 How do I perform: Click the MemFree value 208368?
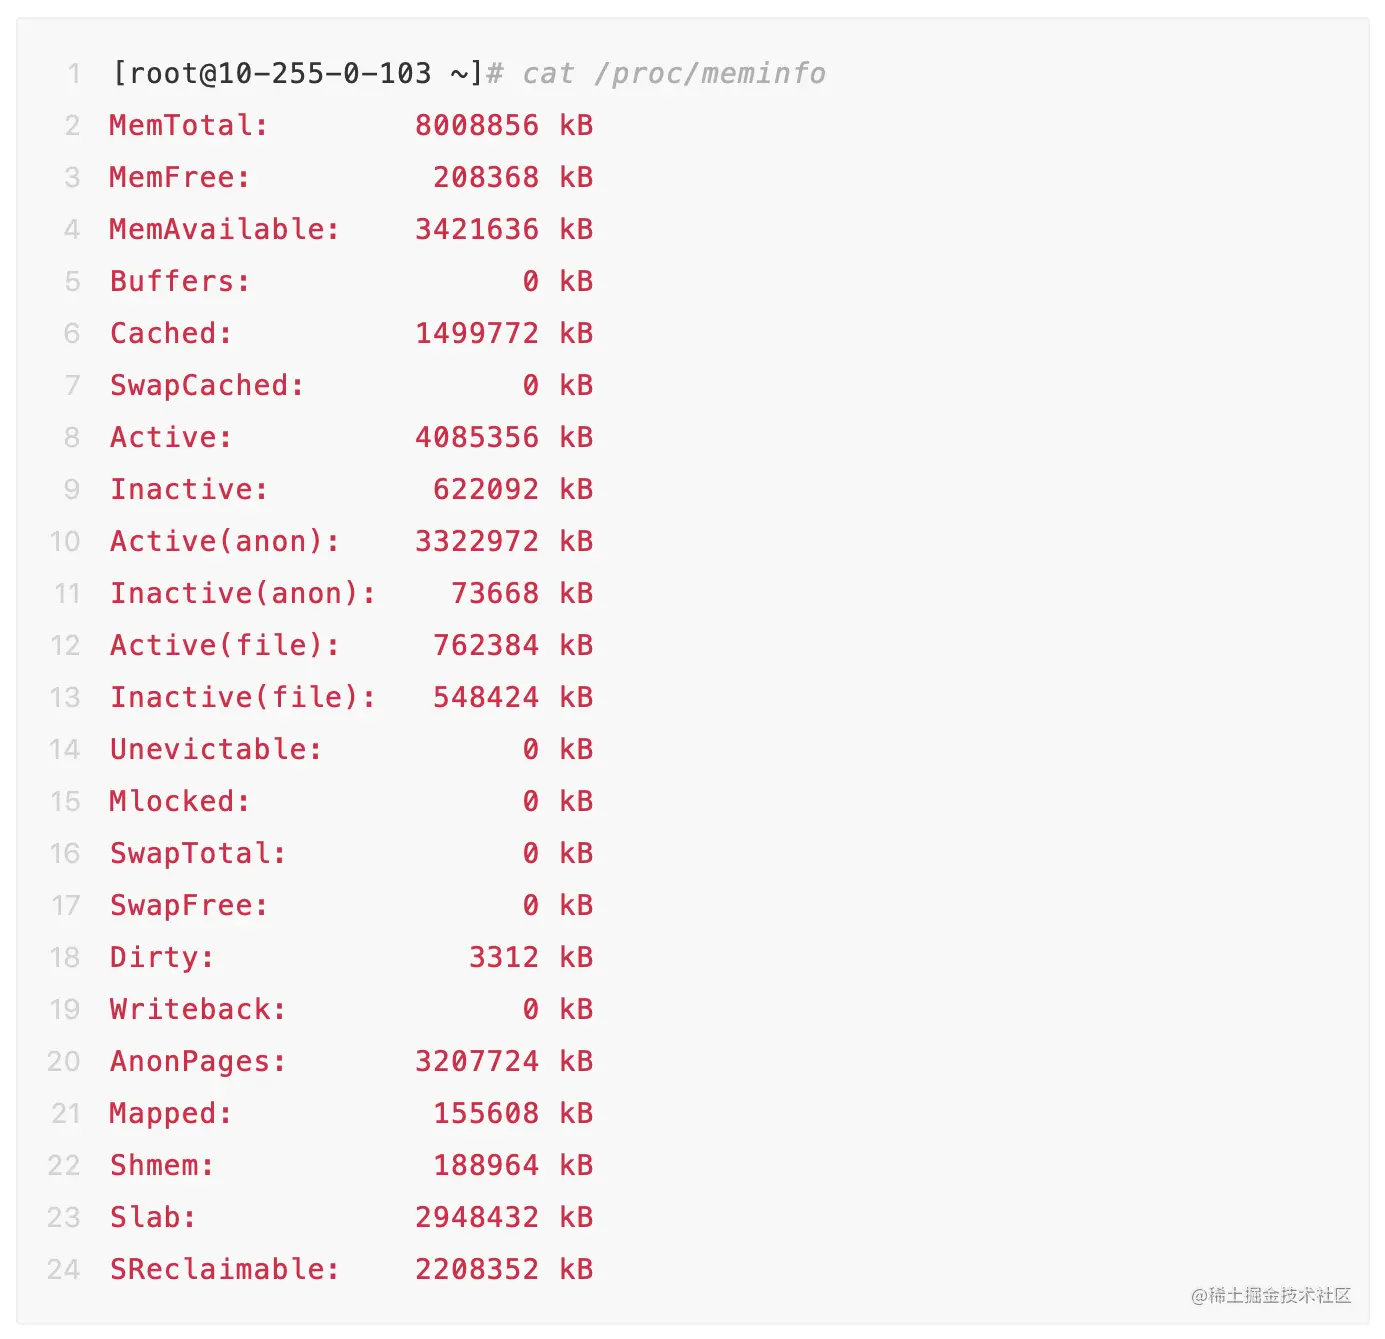(486, 178)
